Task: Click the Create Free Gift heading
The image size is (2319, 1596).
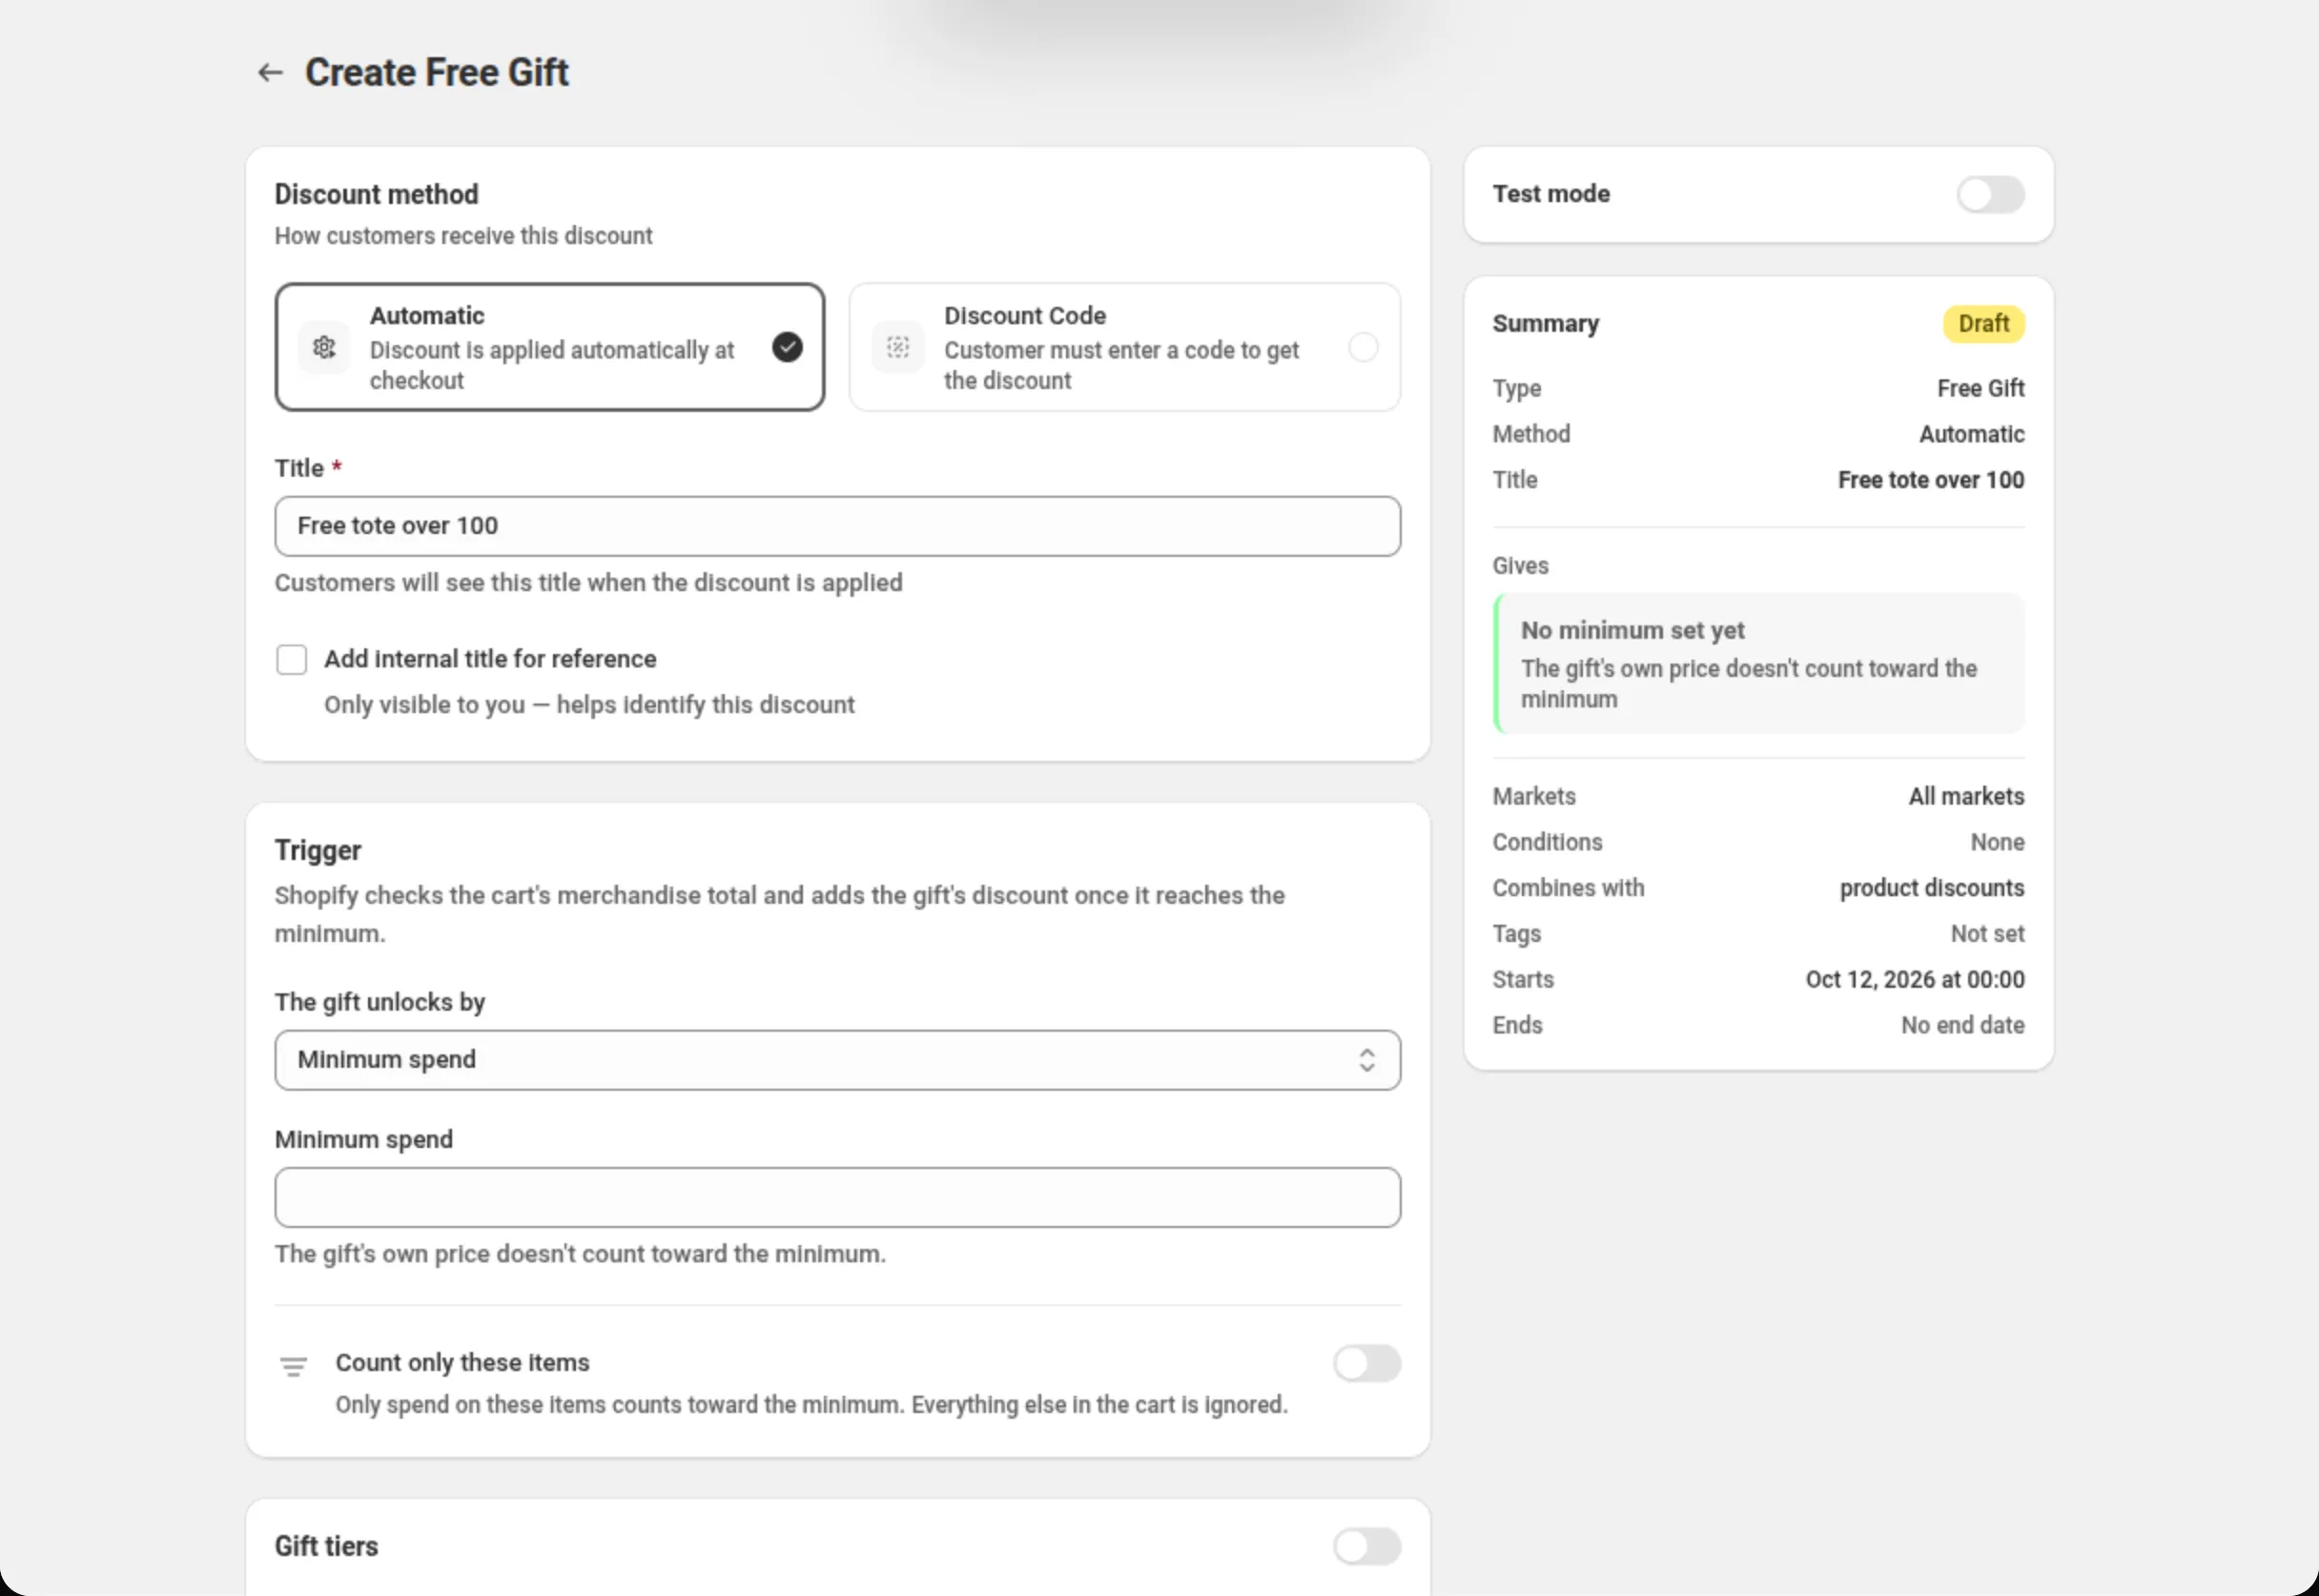Action: (437, 73)
